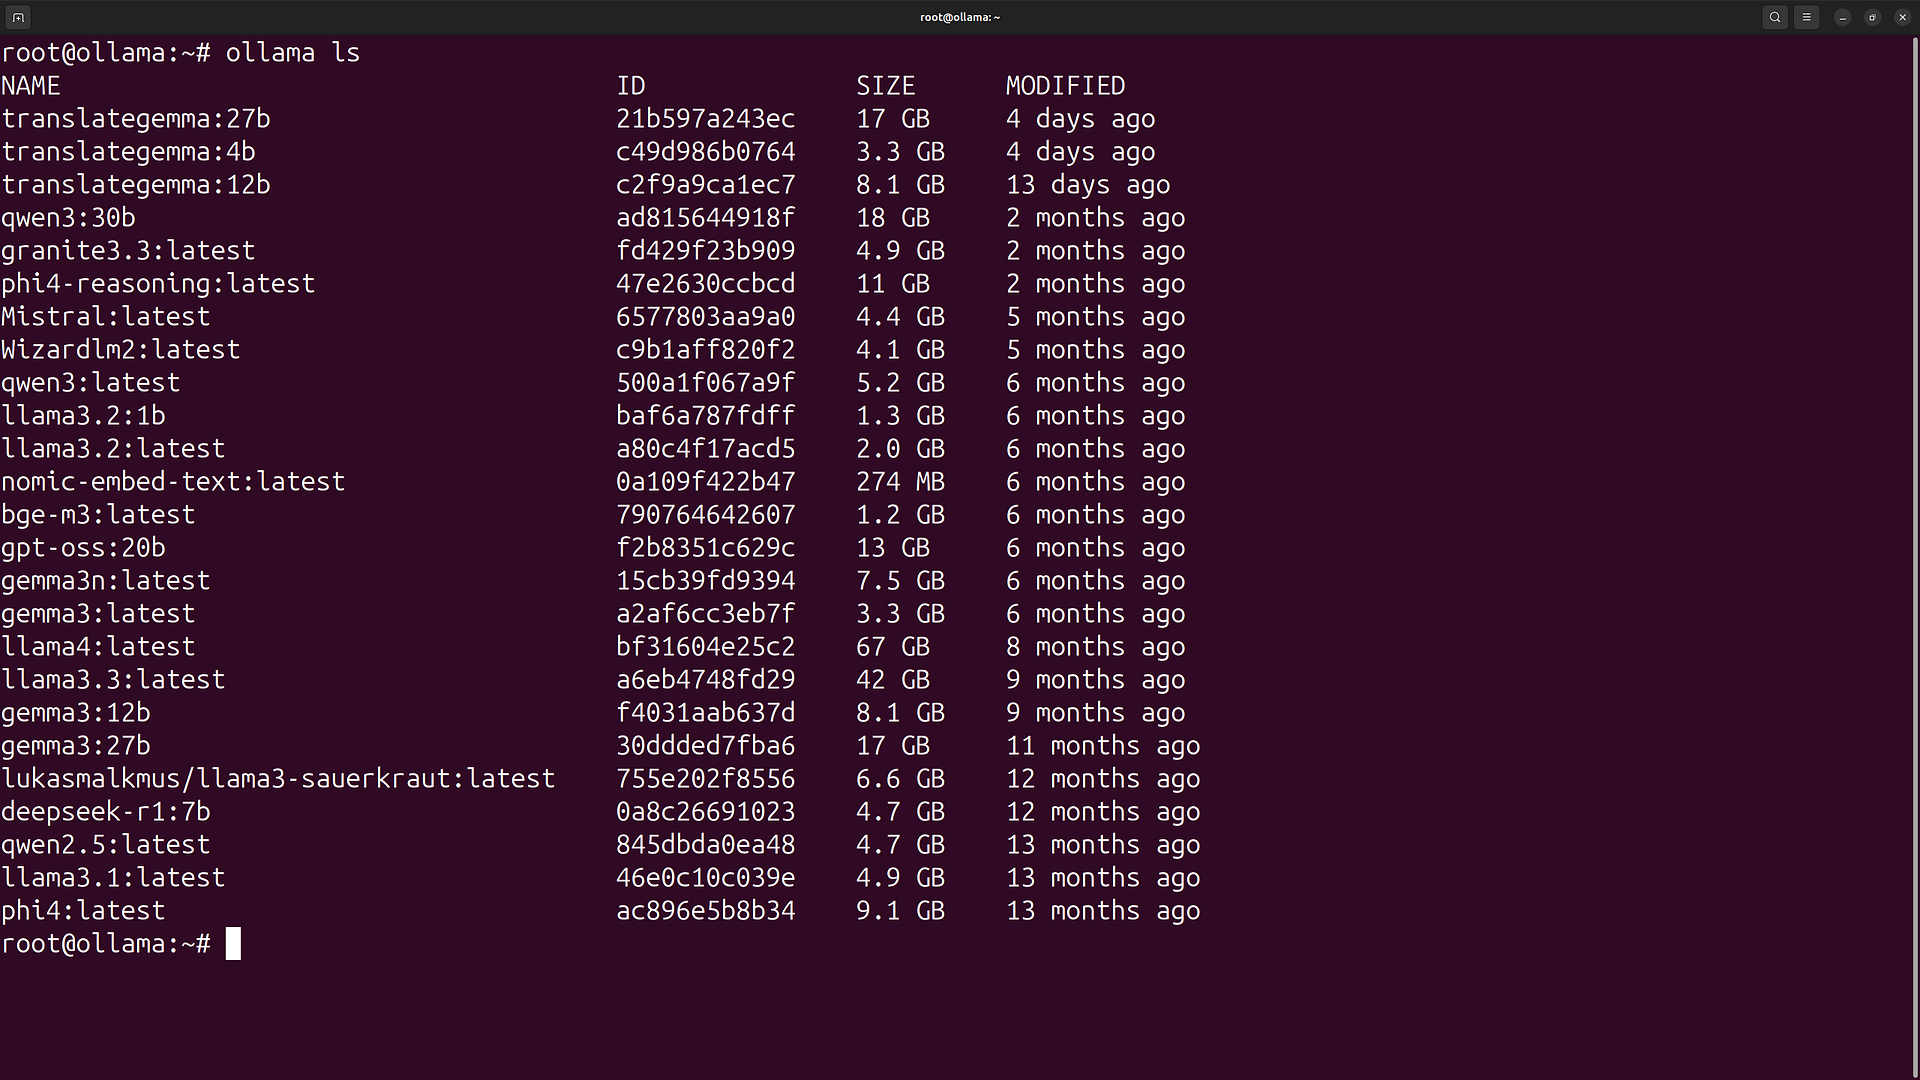Click model name gemma3n:latest
This screenshot has height=1080, width=1920.
point(106,581)
